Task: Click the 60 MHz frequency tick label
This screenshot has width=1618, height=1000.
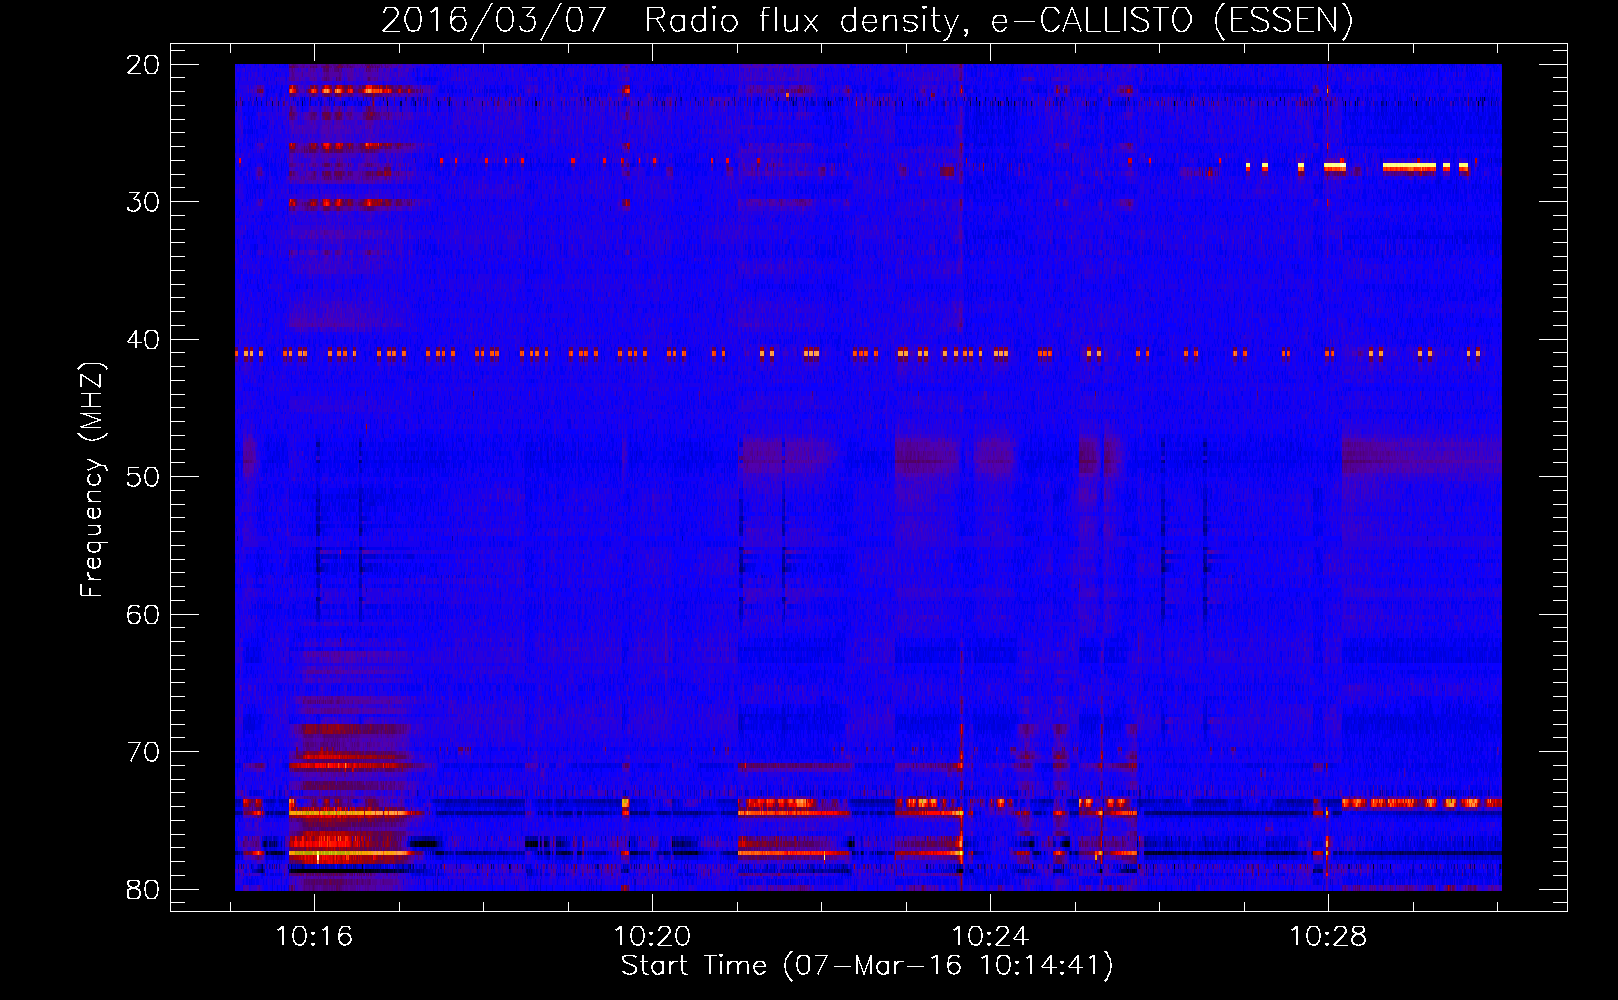Action: coord(143,614)
